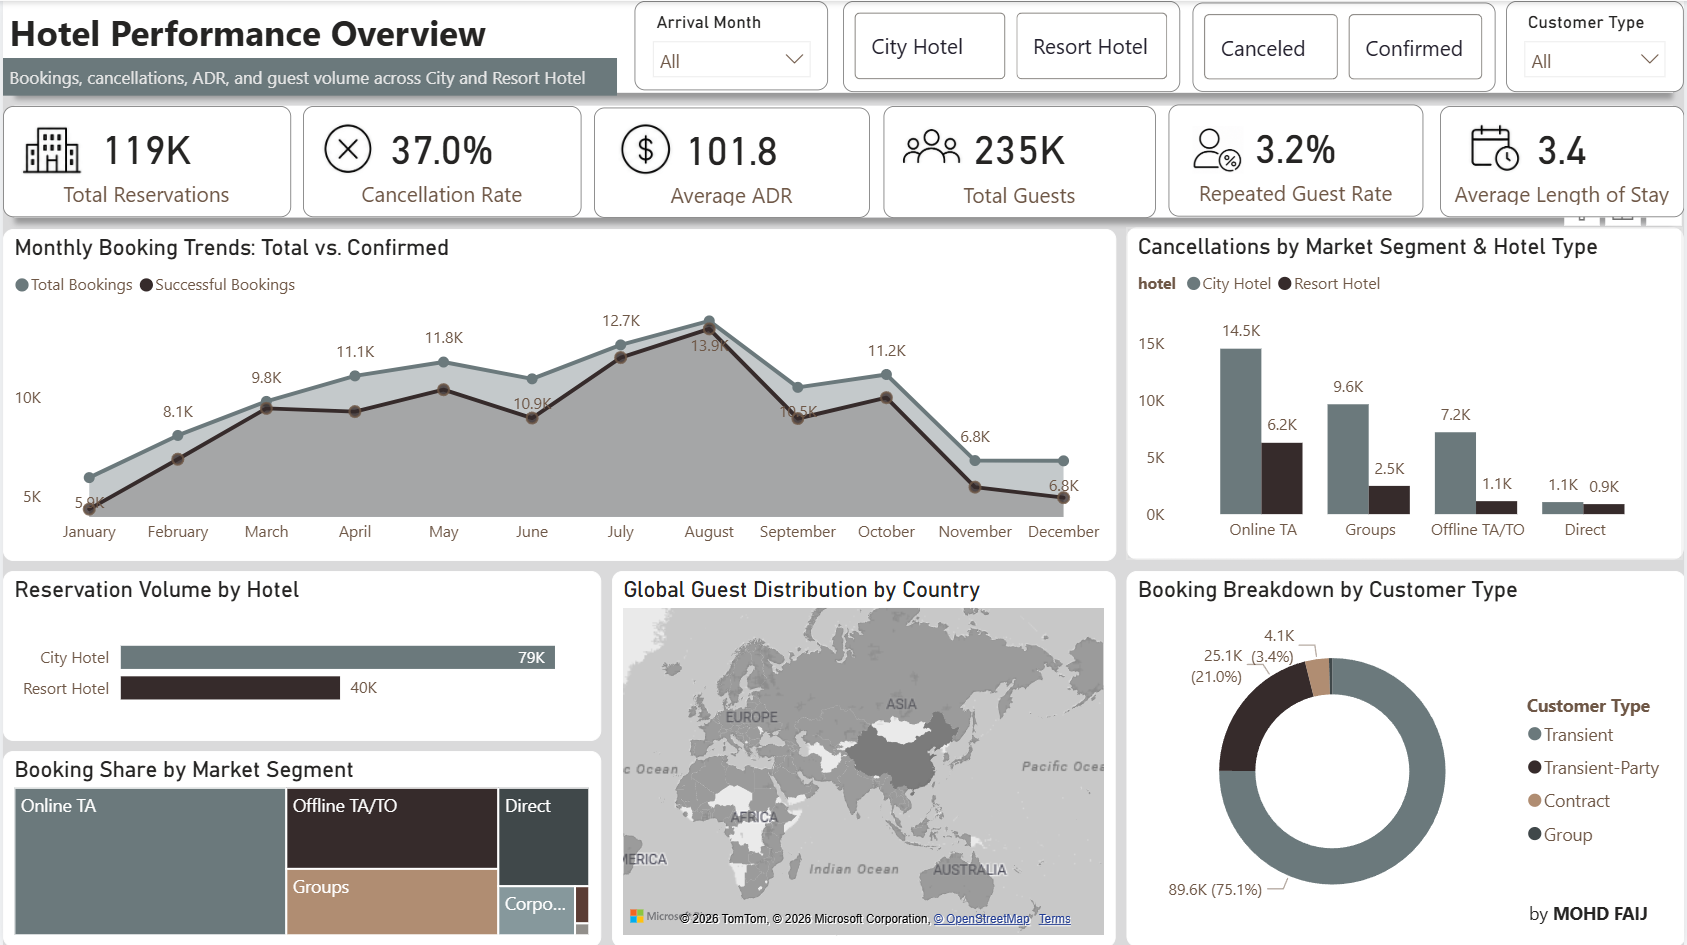Click the December total bookings data point
Screen dimensions: 1687x945
1063,461
